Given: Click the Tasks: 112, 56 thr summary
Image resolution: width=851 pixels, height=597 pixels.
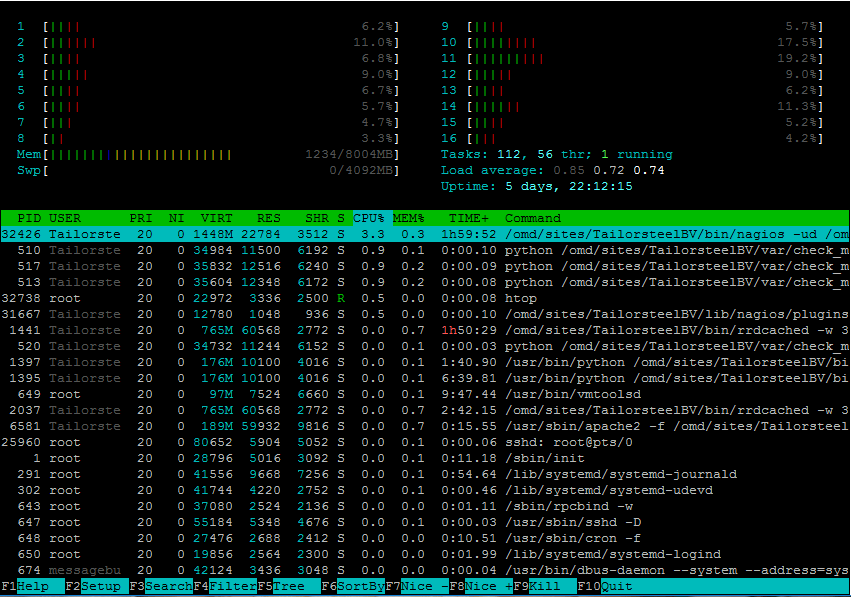Looking at the screenshot, I should 557,155.
